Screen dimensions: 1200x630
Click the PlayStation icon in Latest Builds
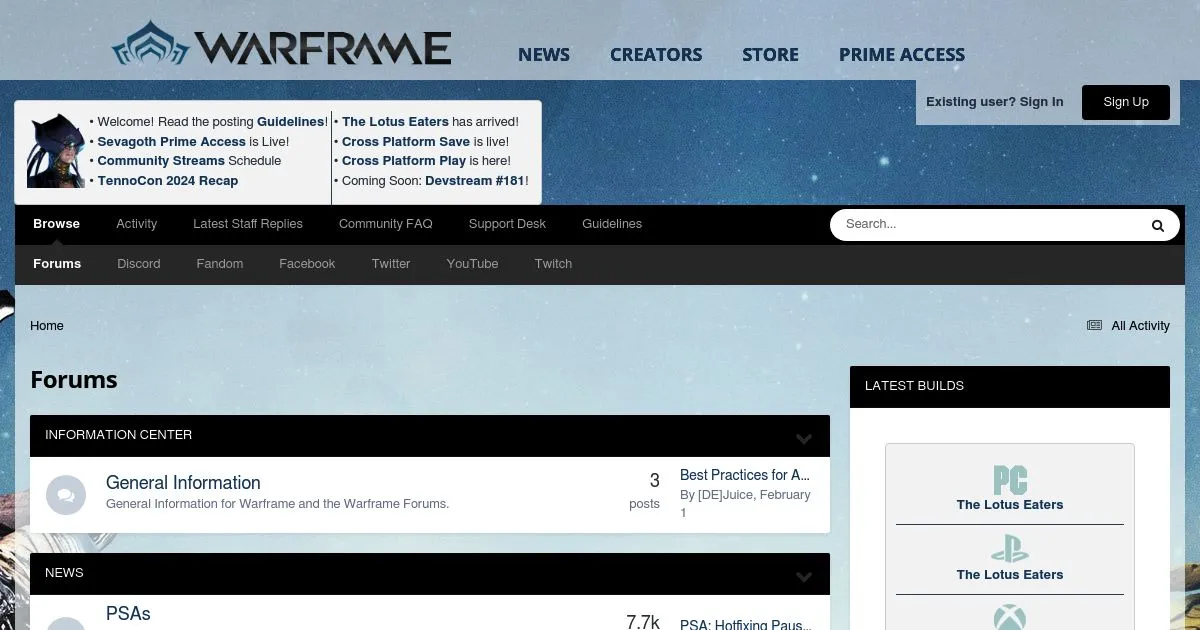click(1010, 550)
